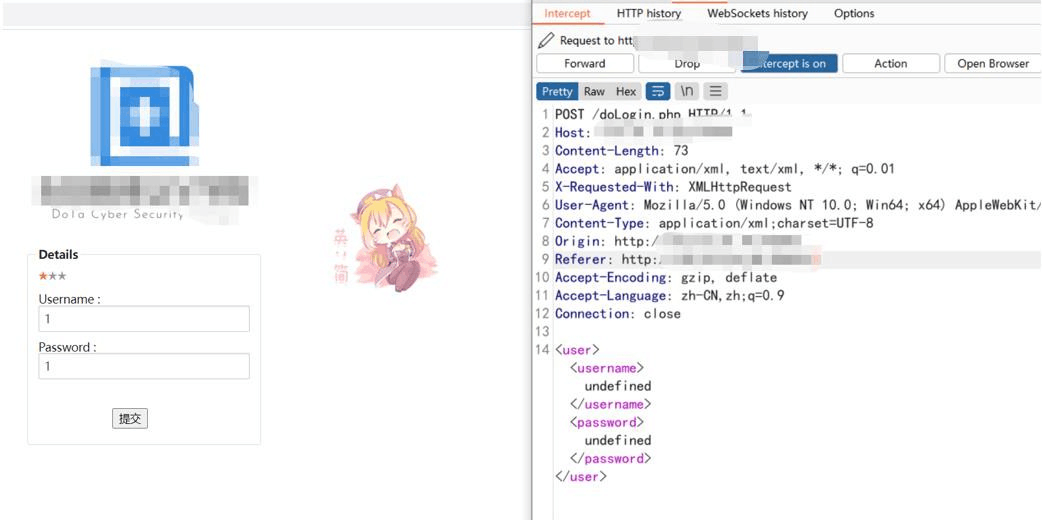The height and width of the screenshot is (520, 1042).
Task: Click the Accept-Language: zh-CN header
Action: point(669,295)
